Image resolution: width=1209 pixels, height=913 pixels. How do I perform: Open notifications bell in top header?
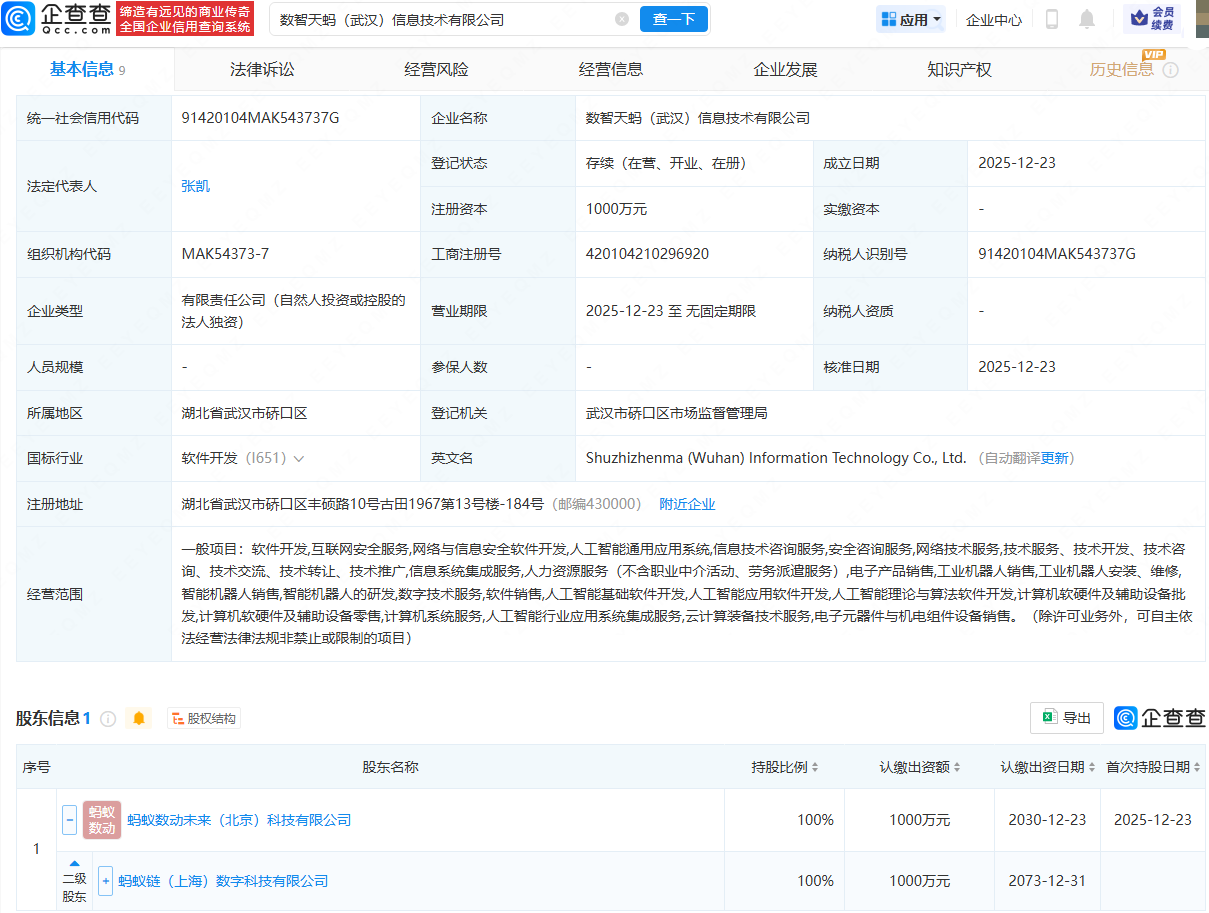pos(1087,19)
